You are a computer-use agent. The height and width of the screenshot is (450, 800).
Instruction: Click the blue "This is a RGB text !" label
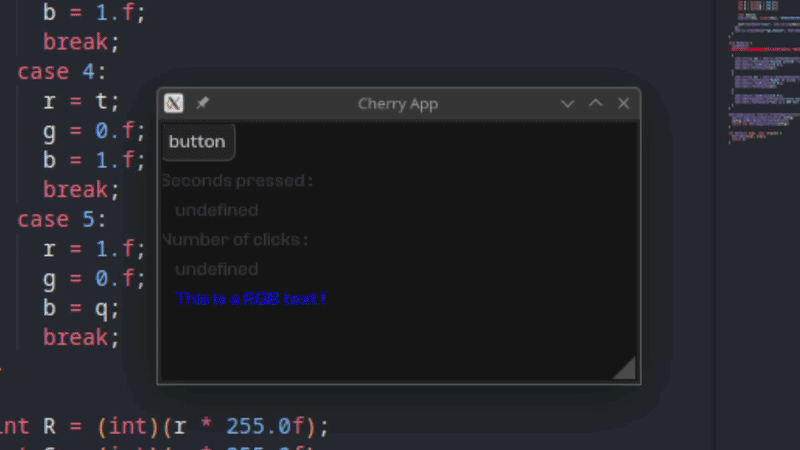pos(251,298)
